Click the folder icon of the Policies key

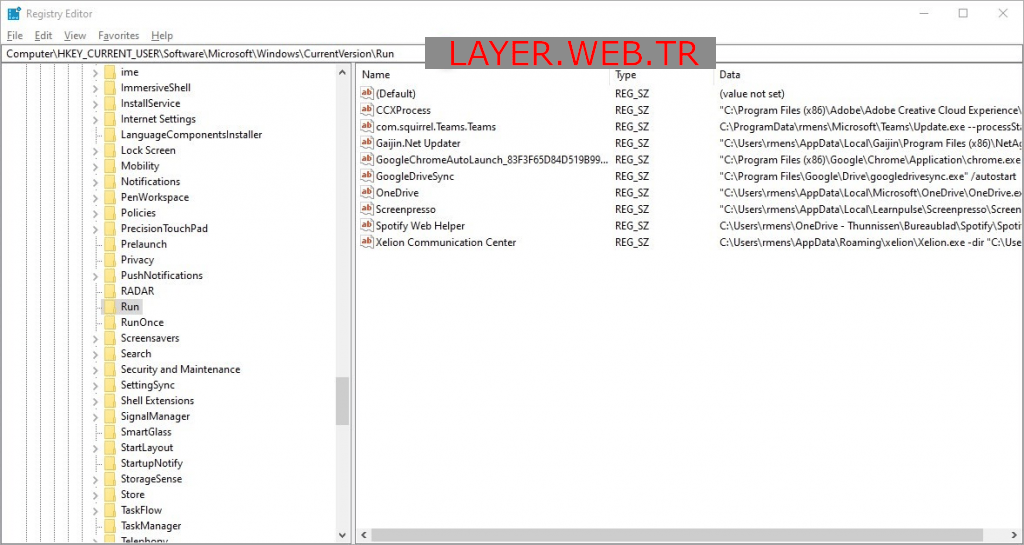coord(110,213)
